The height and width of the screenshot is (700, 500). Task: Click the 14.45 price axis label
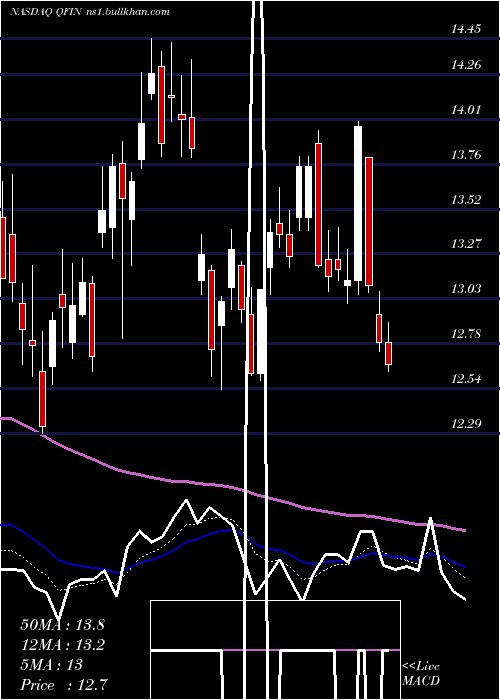pyautogui.click(x=466, y=29)
